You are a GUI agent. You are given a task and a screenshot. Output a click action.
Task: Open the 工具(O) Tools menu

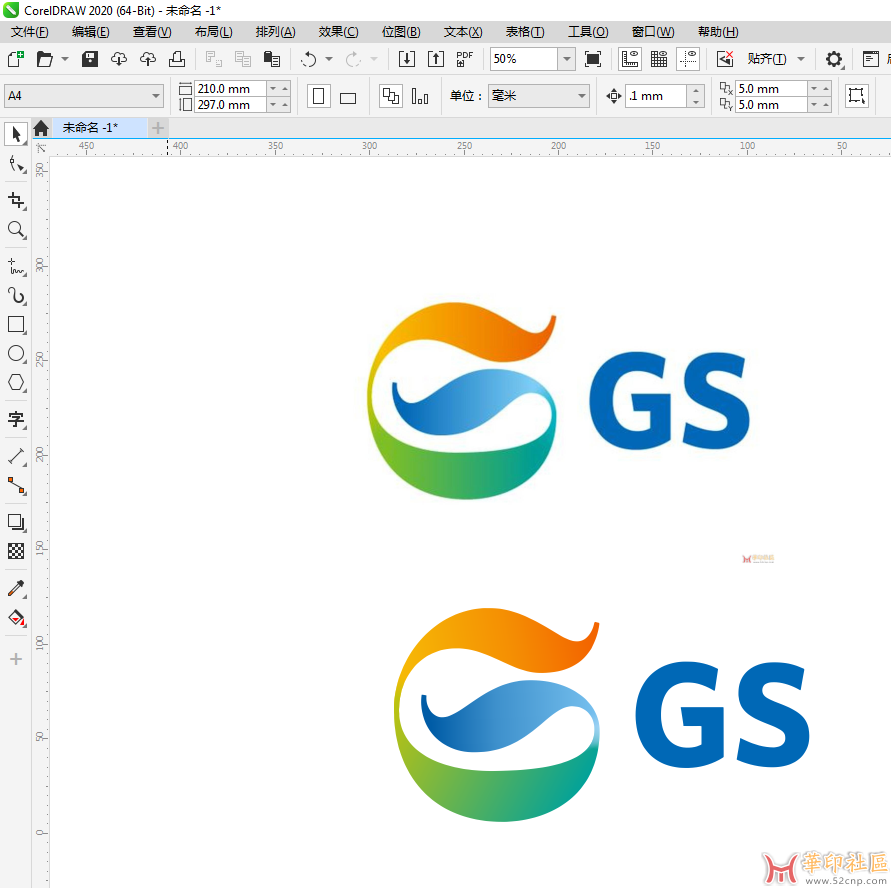(x=588, y=32)
